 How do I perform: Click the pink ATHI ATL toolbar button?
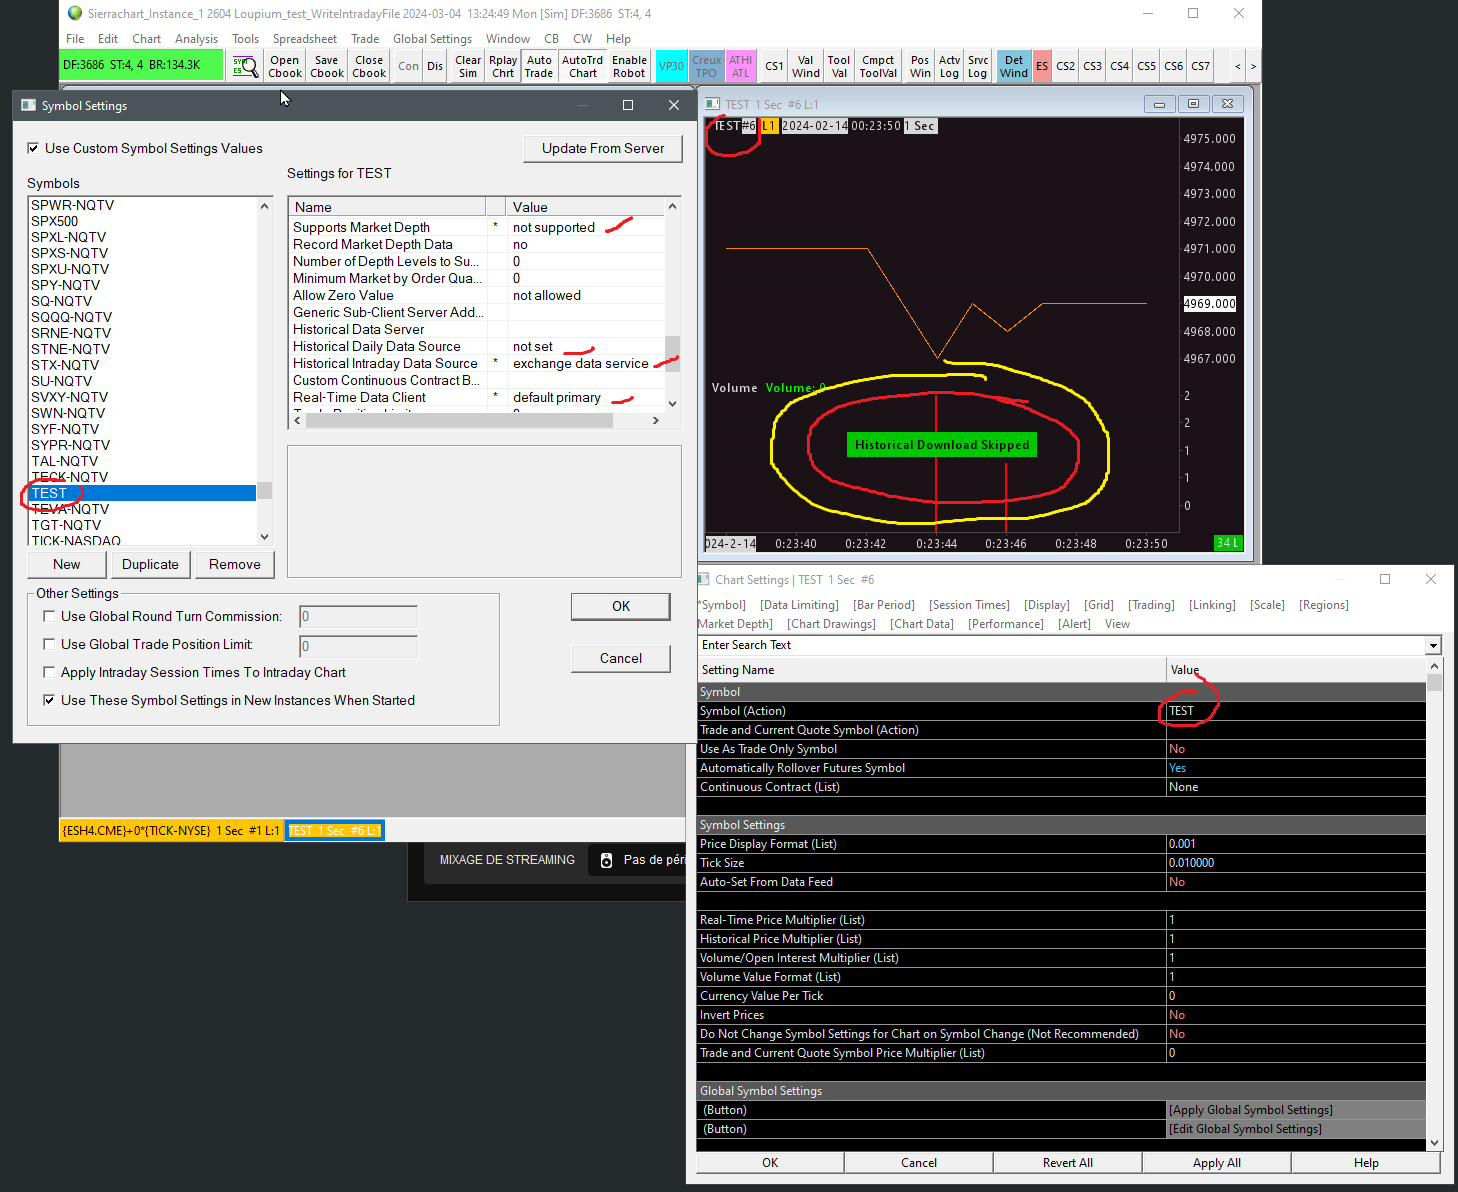point(740,67)
